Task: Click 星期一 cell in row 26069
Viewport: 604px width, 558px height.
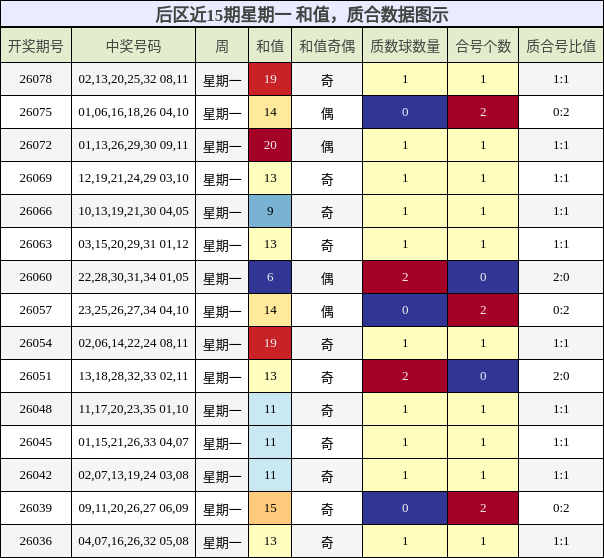Action: [222, 179]
